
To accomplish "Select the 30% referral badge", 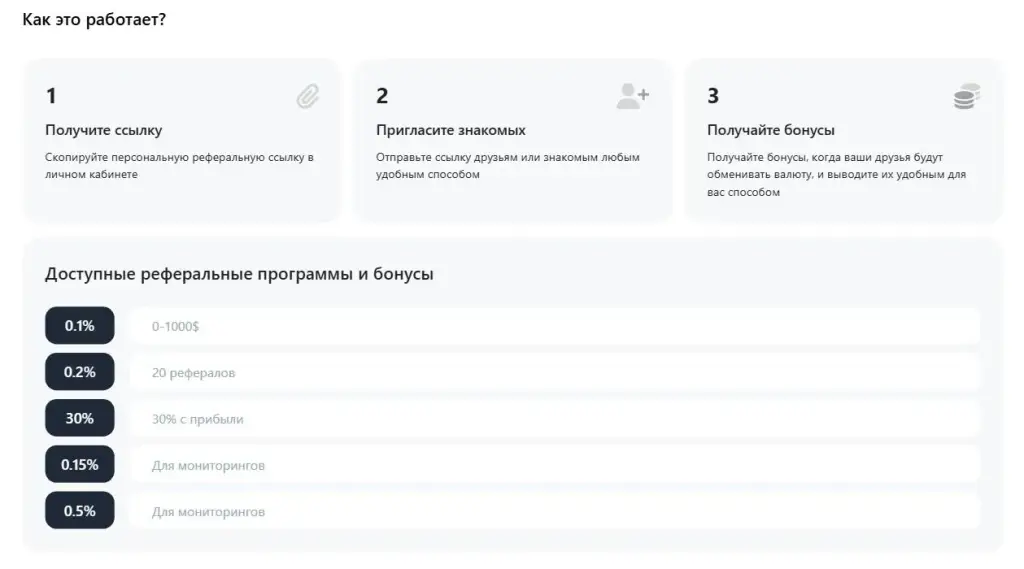I will point(80,418).
